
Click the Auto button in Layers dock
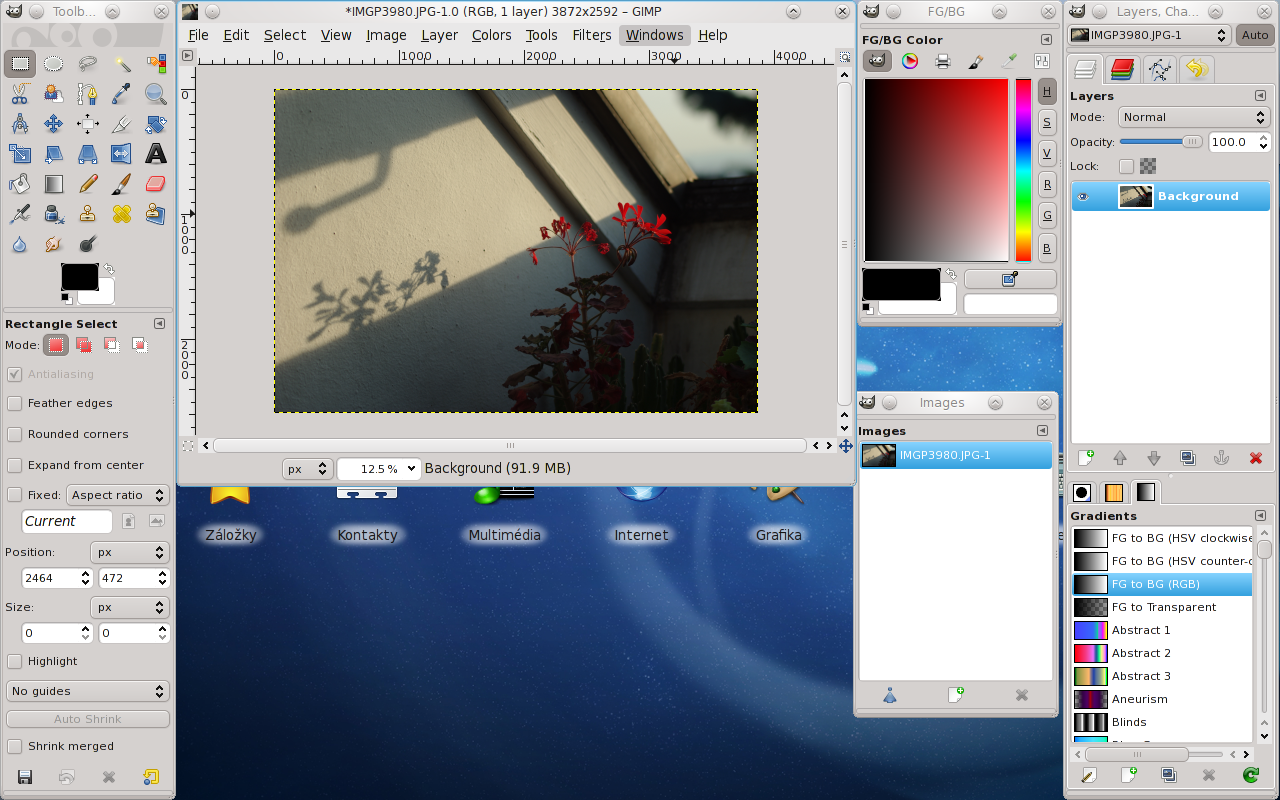point(1255,35)
